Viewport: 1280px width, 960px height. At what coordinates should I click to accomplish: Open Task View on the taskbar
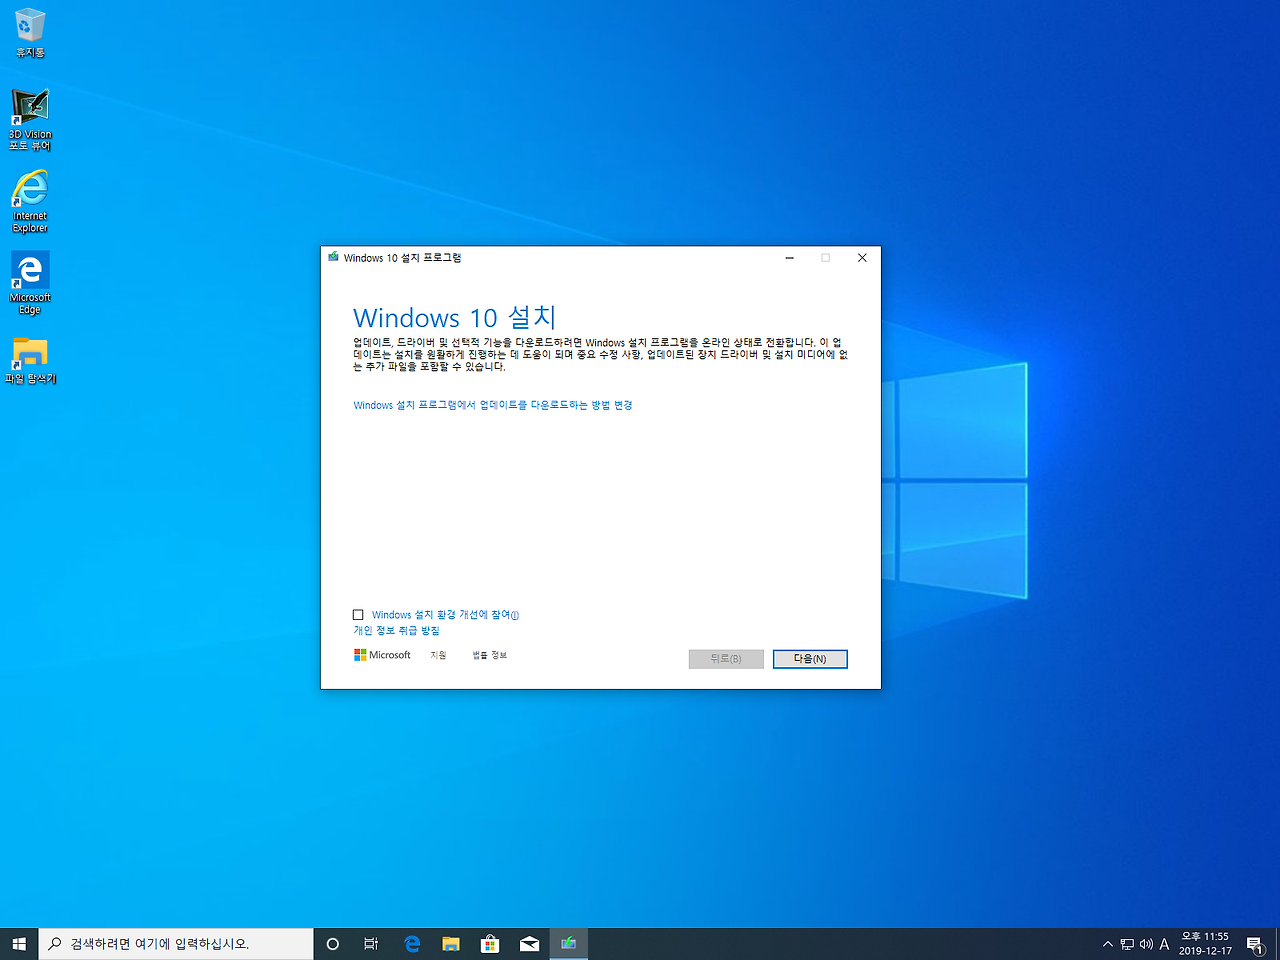pos(371,944)
